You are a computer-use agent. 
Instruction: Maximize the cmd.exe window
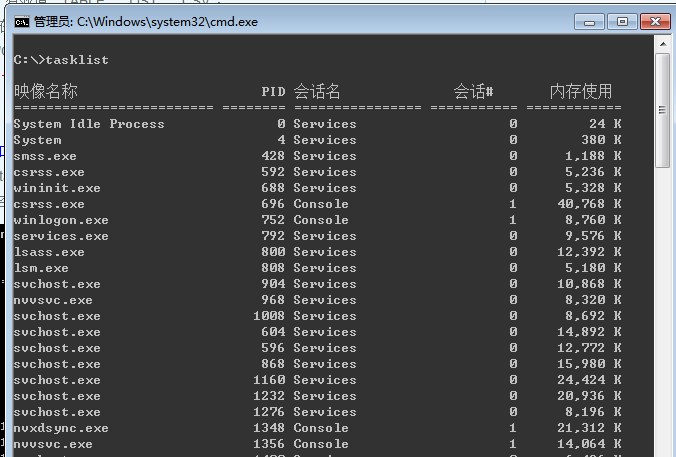coord(622,22)
